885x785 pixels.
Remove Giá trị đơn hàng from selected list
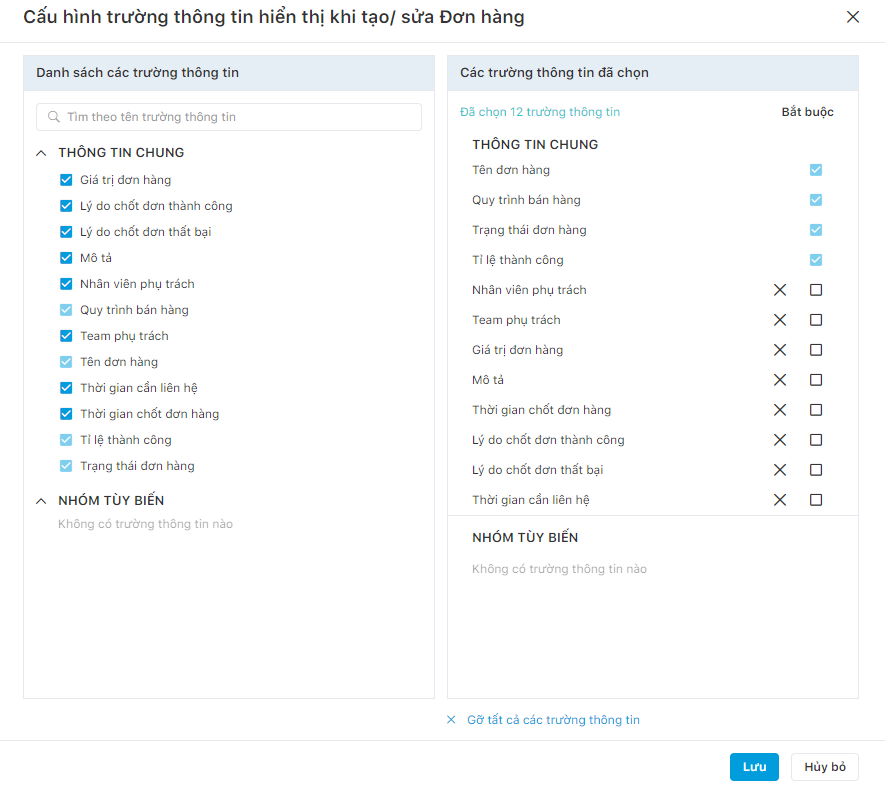tap(779, 350)
